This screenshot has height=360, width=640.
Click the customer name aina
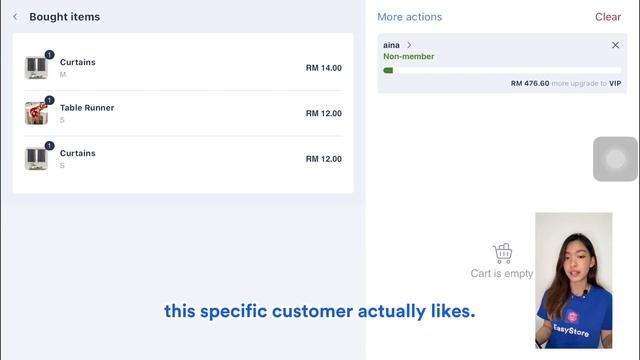391,45
